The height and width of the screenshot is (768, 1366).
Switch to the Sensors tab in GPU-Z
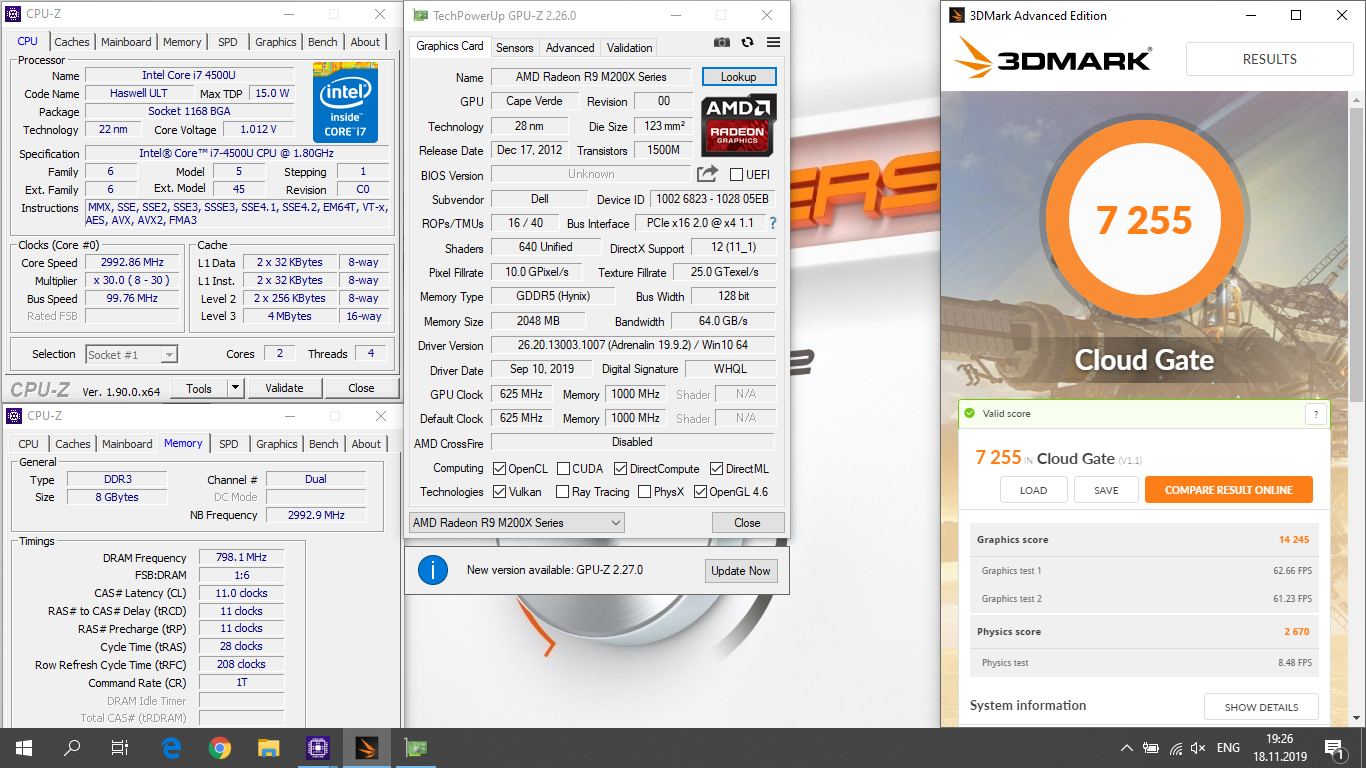(x=515, y=47)
